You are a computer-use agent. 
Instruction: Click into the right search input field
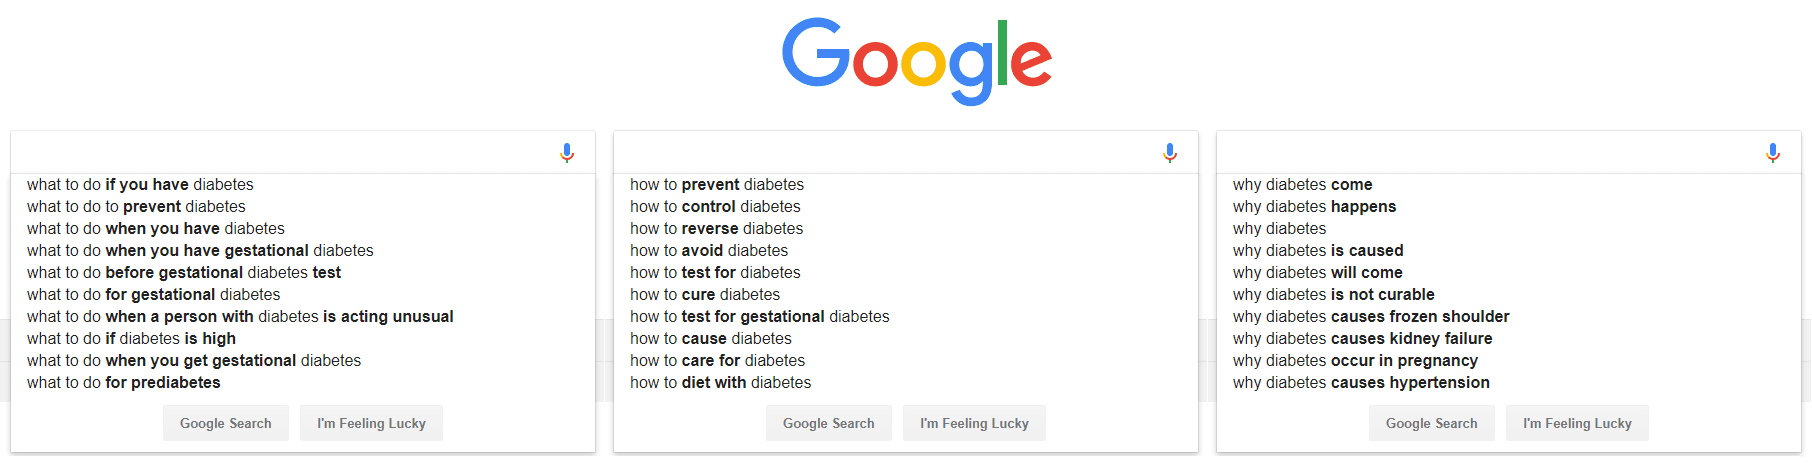pos(1491,153)
